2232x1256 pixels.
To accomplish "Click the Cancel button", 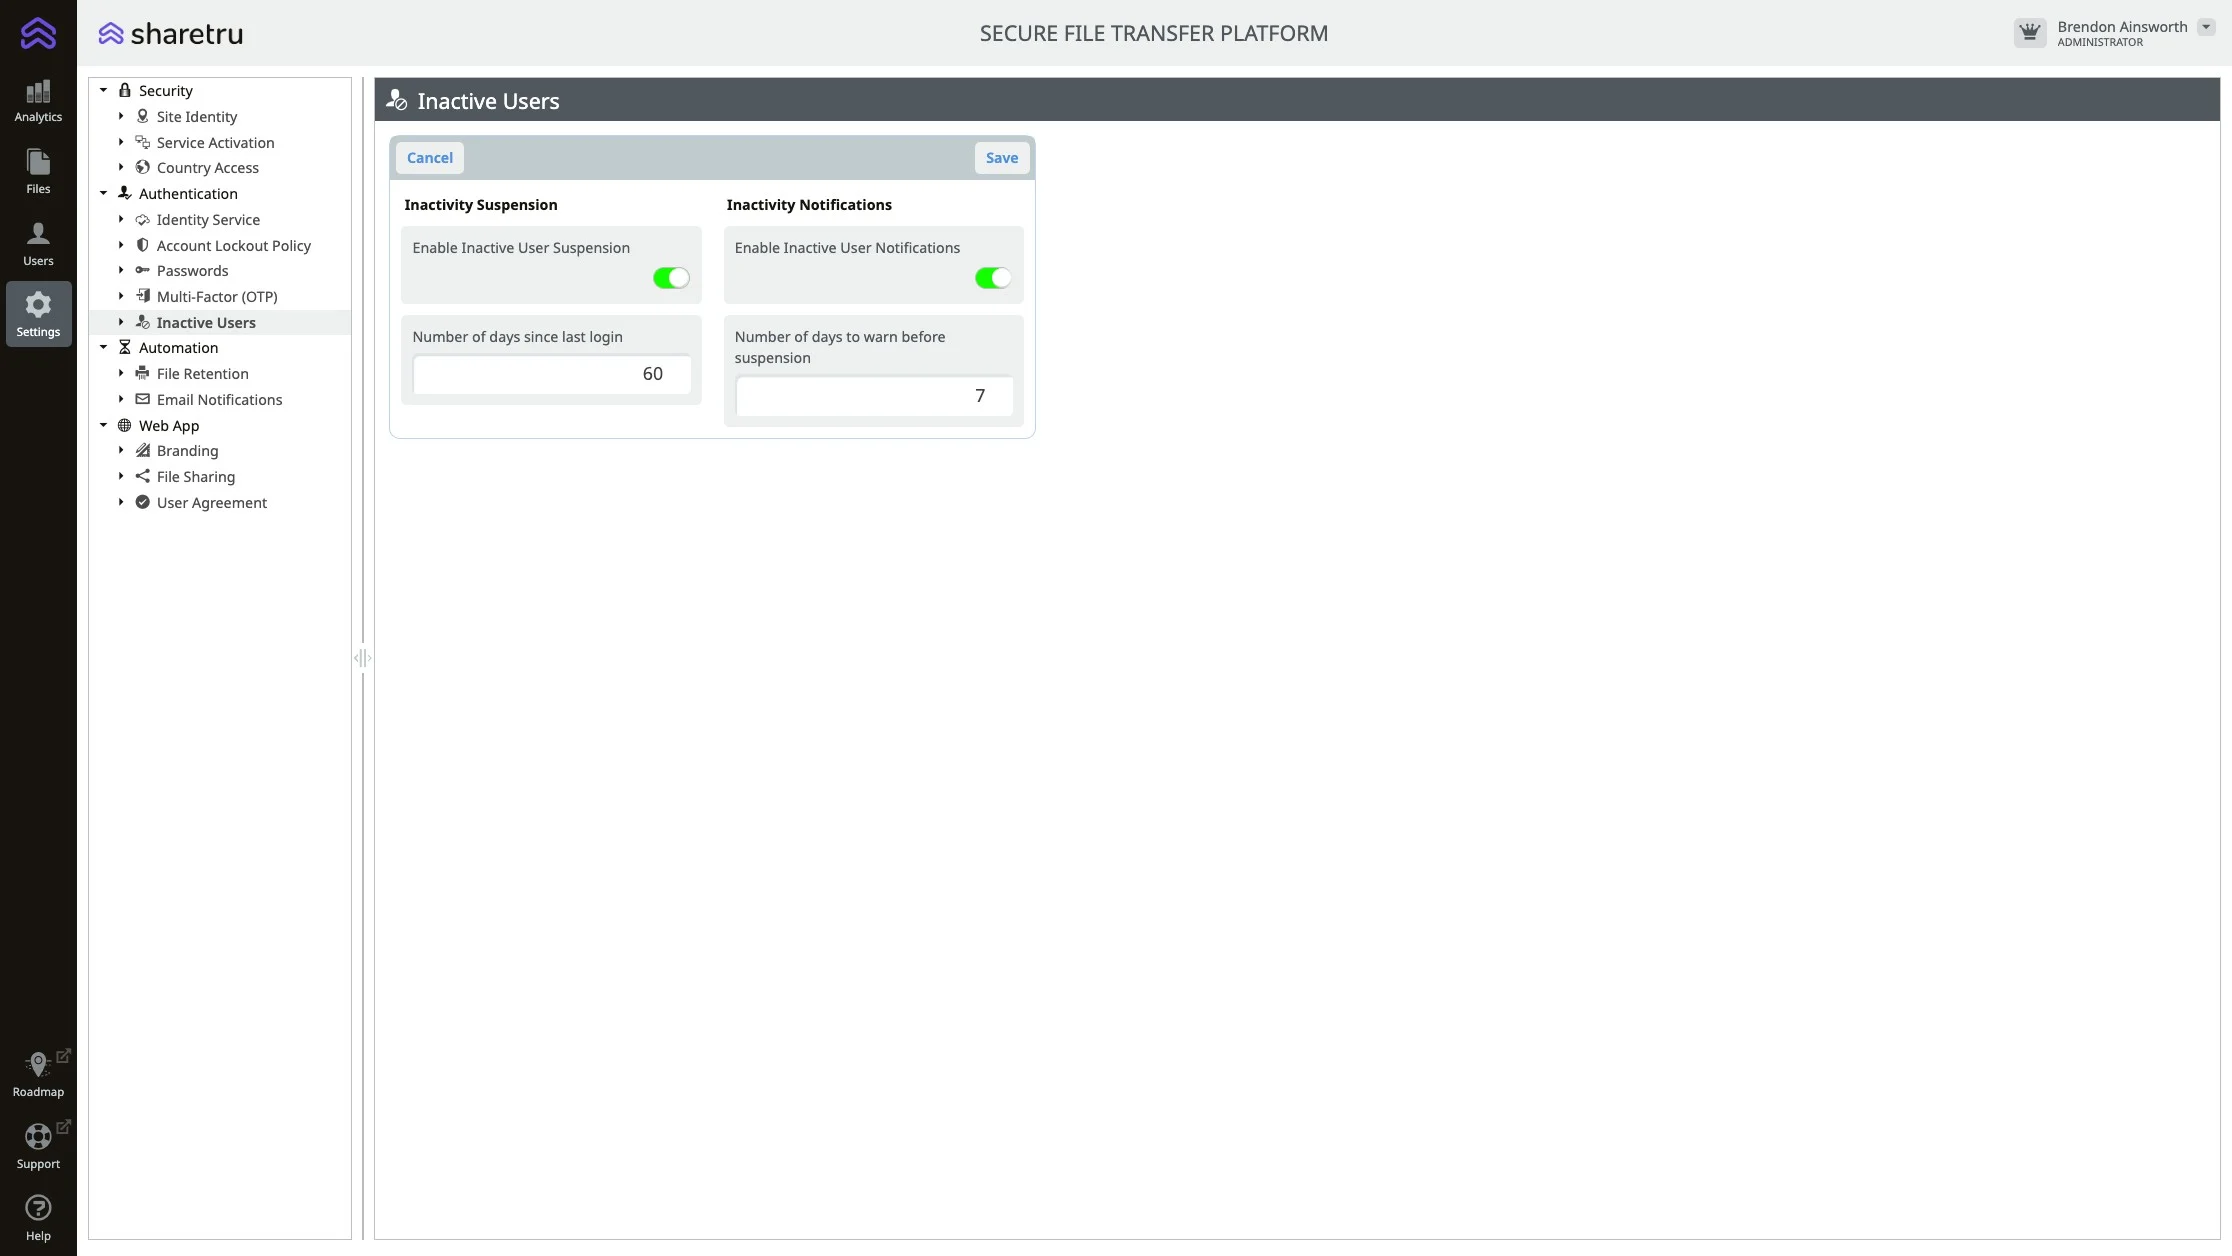I will pyautogui.click(x=429, y=158).
